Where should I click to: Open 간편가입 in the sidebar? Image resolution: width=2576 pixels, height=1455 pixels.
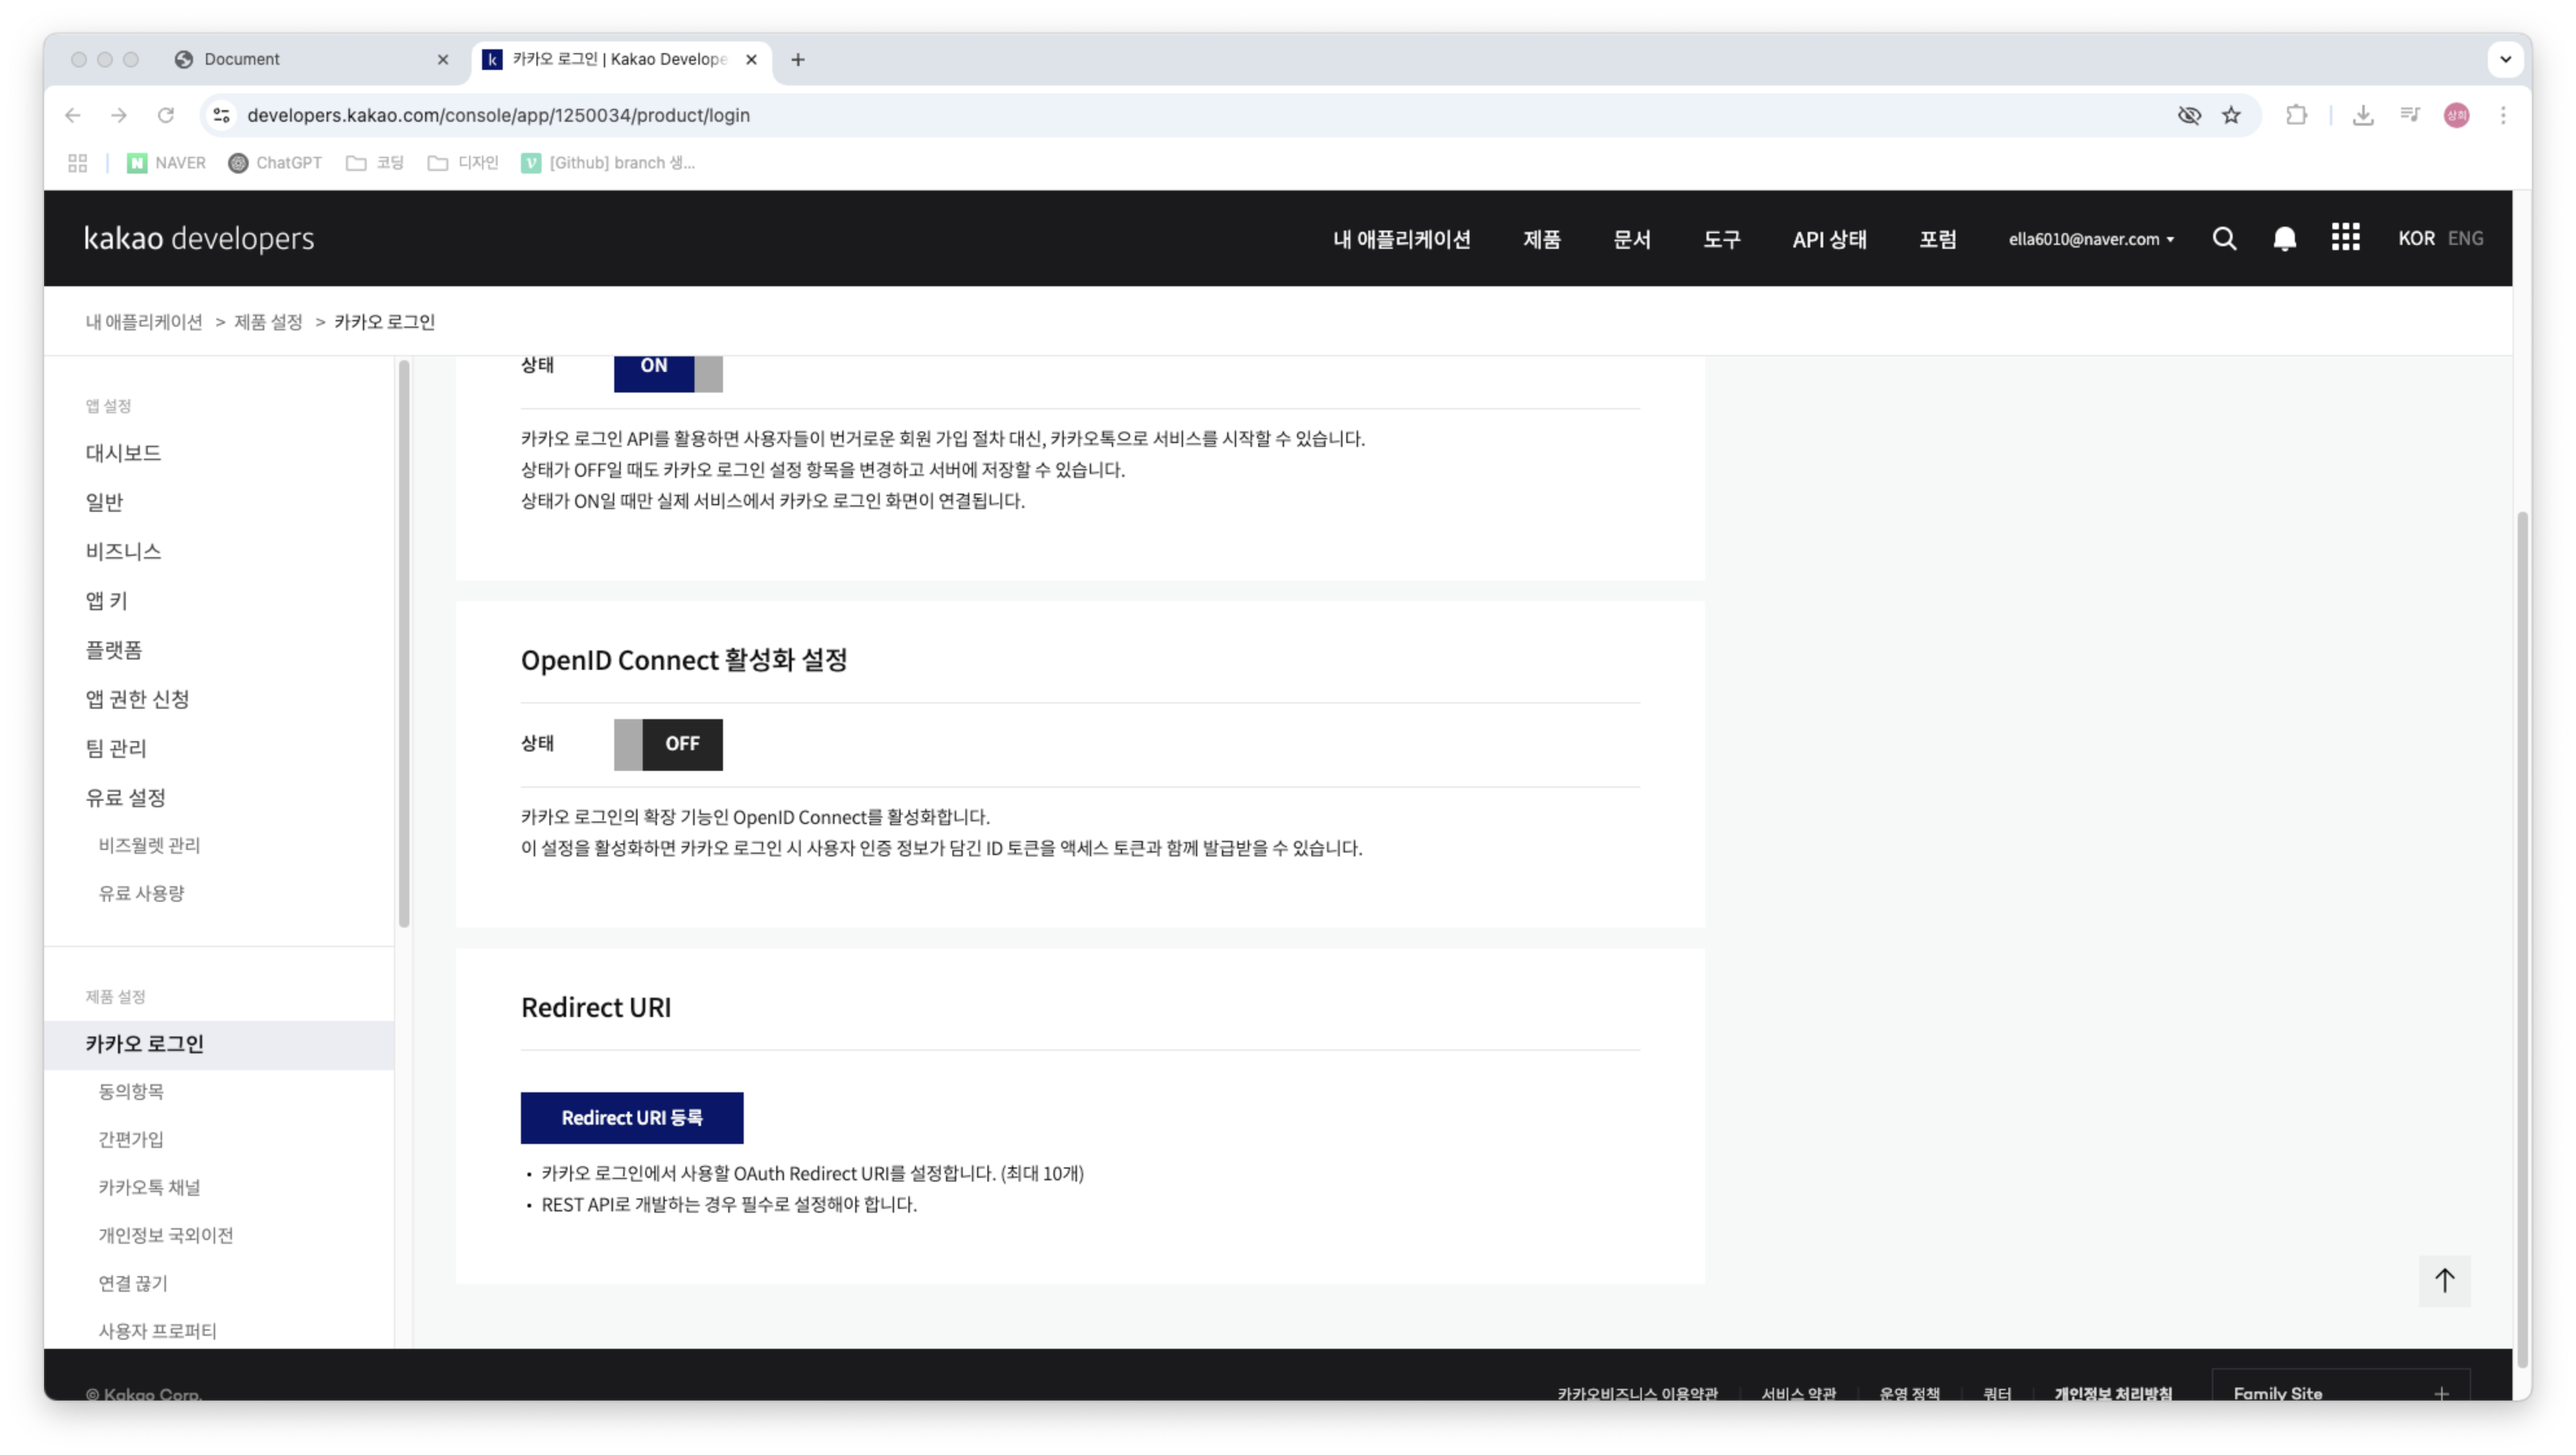[x=131, y=1139]
